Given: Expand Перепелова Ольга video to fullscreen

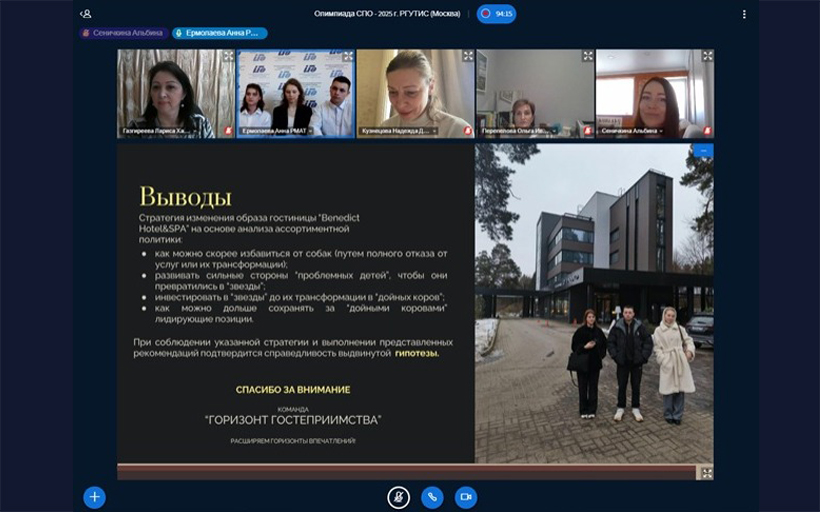Looking at the screenshot, I should (x=588, y=56).
